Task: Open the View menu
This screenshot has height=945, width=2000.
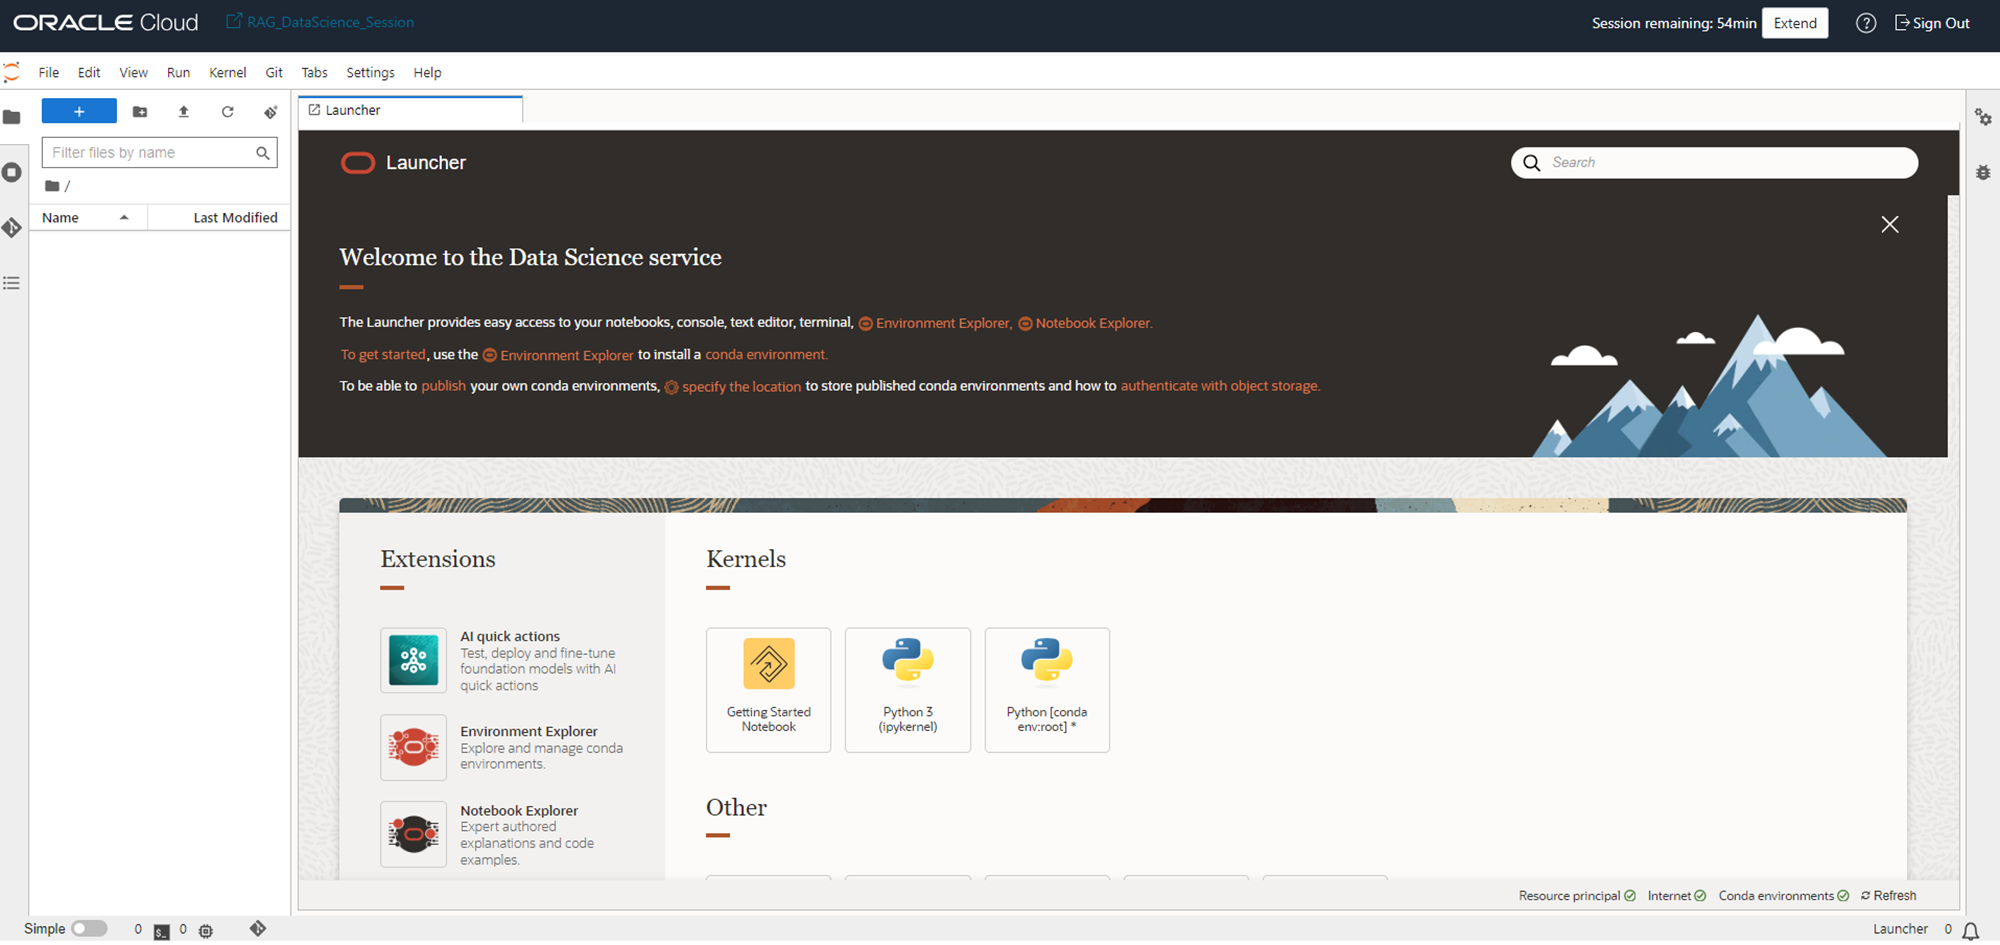Action: (x=133, y=72)
